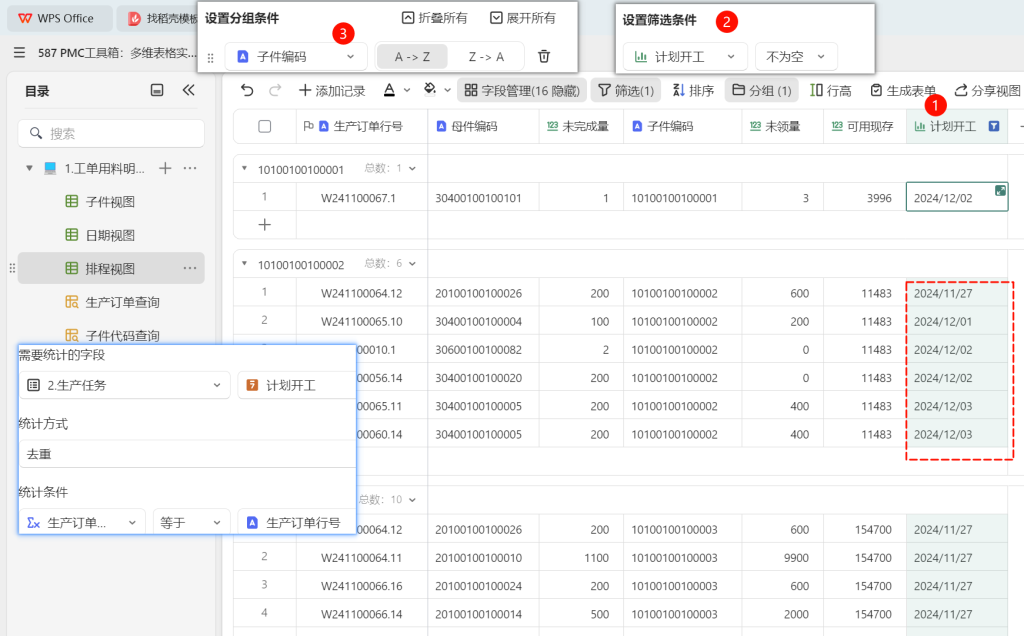Switch to the 找稻壳模板 tab
Image resolution: width=1024 pixels, height=636 pixels.
click(158, 18)
